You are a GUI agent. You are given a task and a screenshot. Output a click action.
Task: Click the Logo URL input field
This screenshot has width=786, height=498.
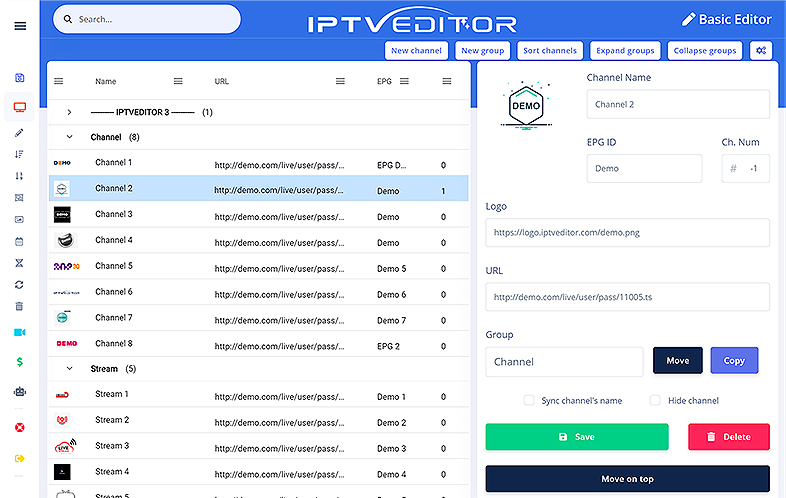click(x=628, y=233)
